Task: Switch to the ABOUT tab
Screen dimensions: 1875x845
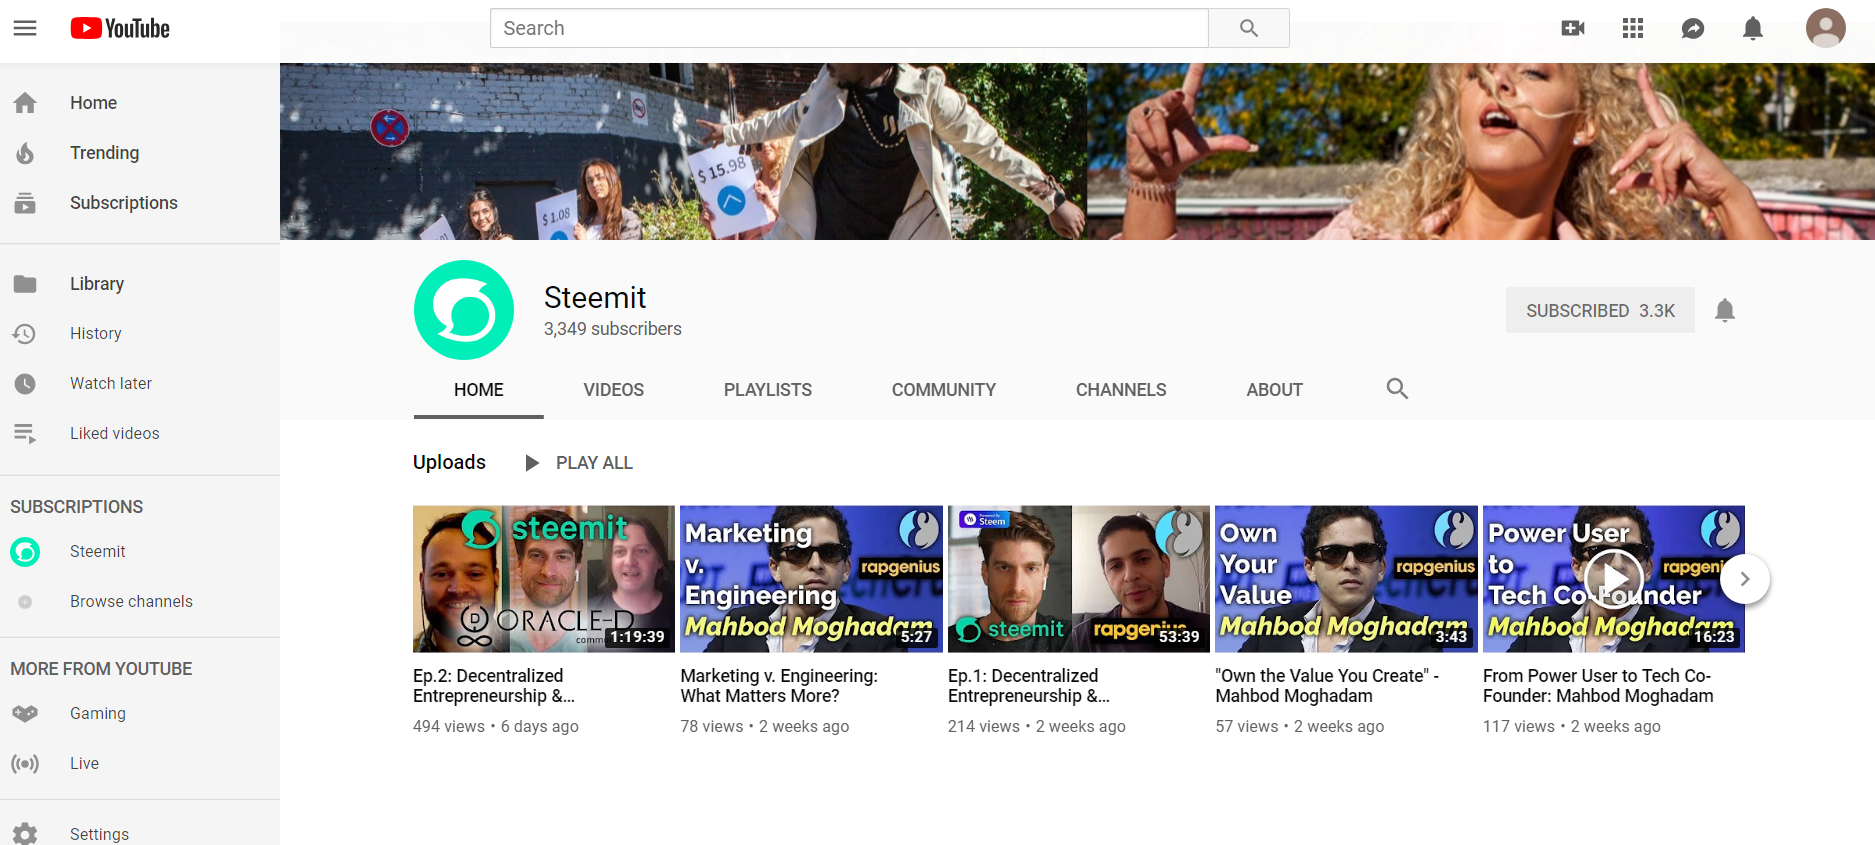Action: point(1274,390)
